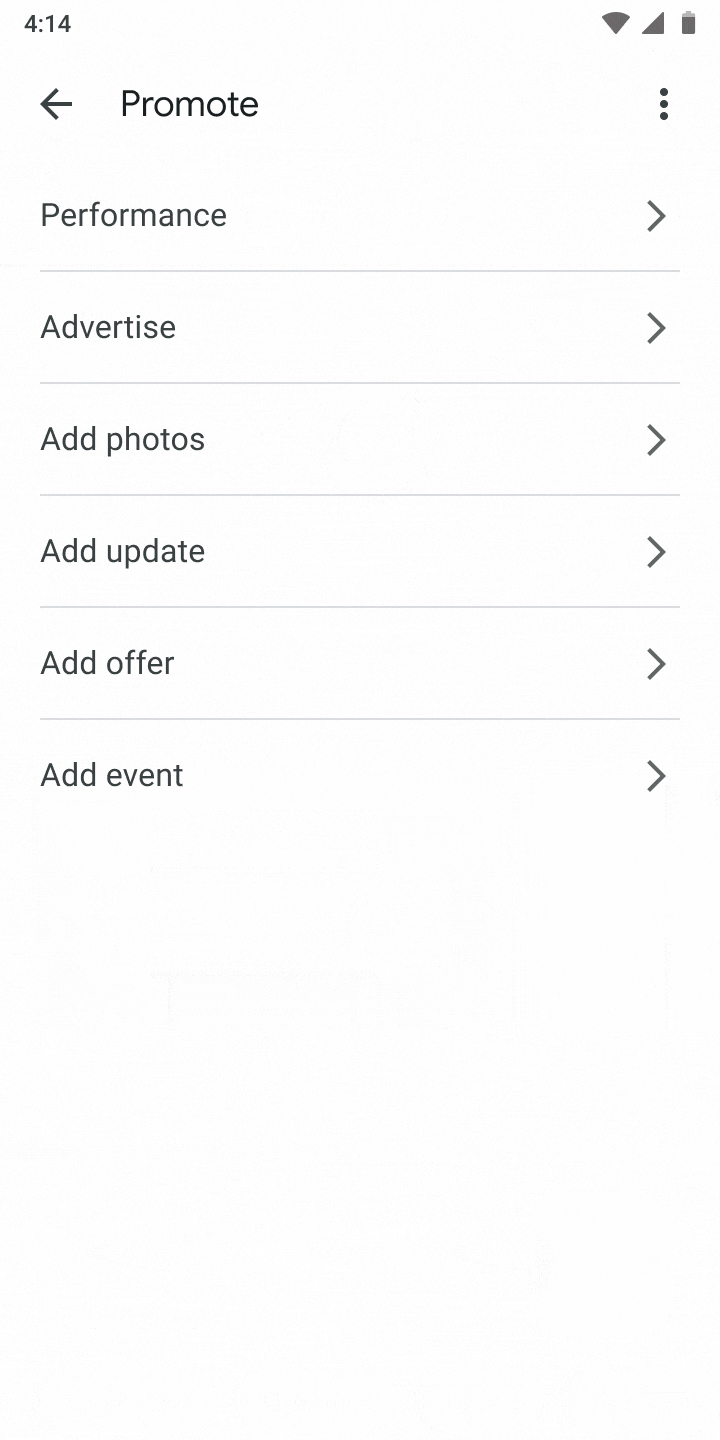Tap the cellular signal status icon
This screenshot has height=1440, width=720.
point(652,23)
